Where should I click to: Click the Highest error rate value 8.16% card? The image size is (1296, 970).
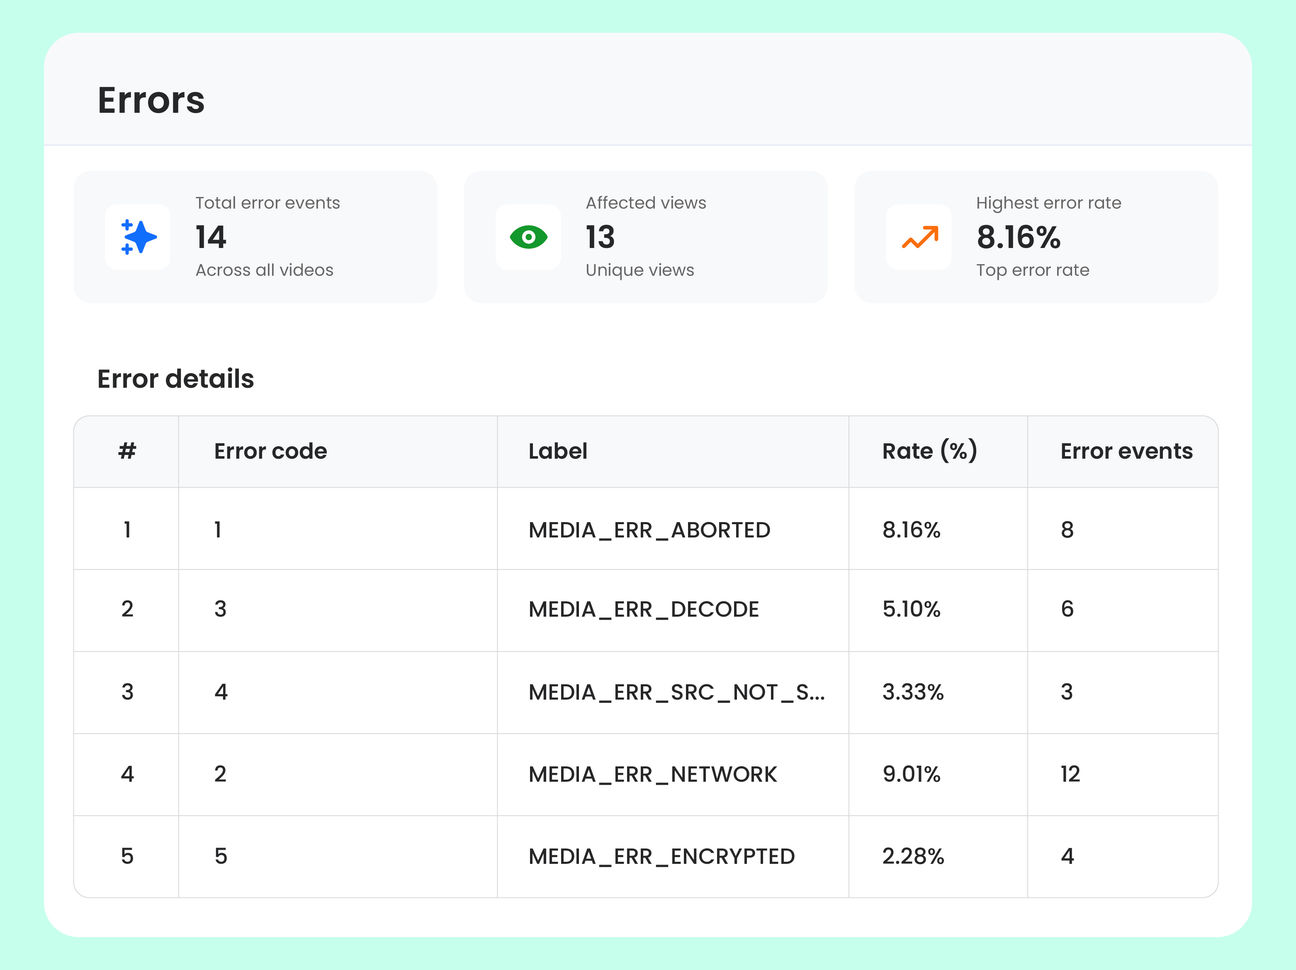(1036, 237)
